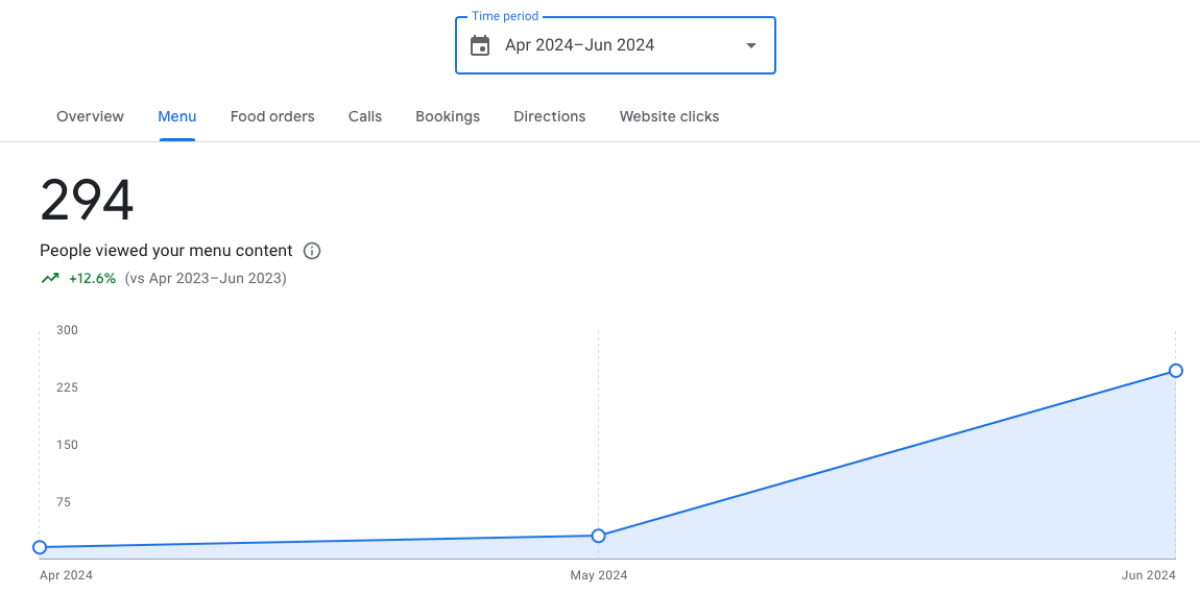Click the 294 total views number

tap(87, 201)
